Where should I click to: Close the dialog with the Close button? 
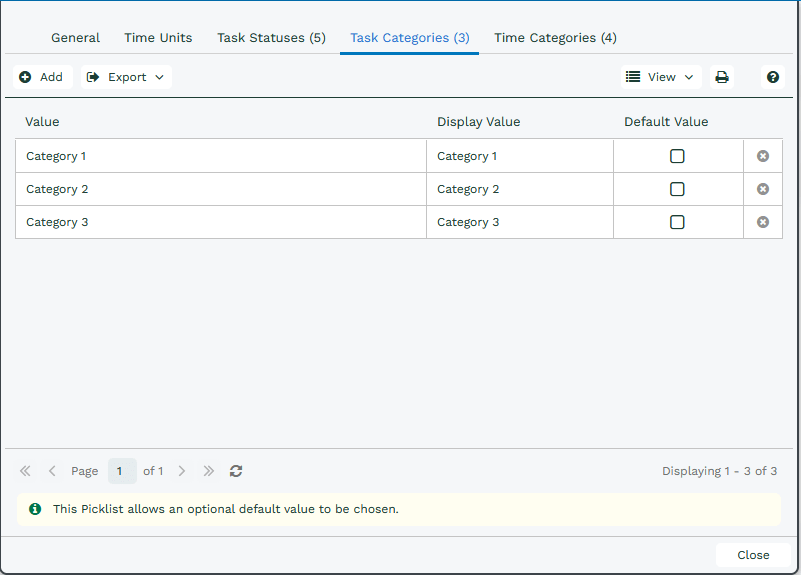click(x=753, y=555)
